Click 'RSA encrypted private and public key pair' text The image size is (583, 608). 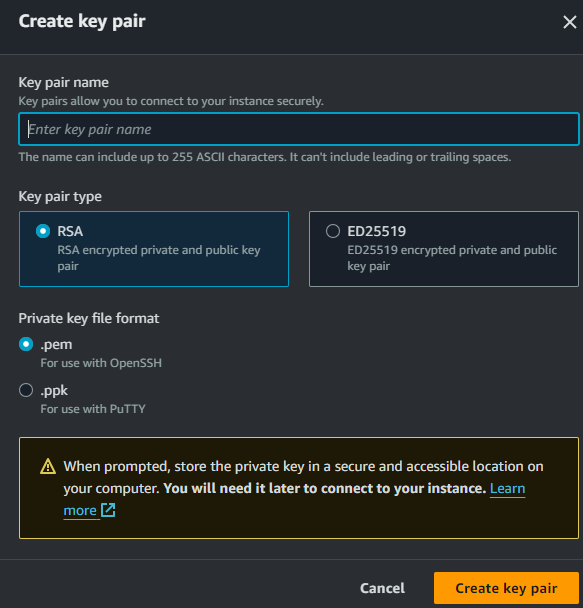[x=159, y=258]
